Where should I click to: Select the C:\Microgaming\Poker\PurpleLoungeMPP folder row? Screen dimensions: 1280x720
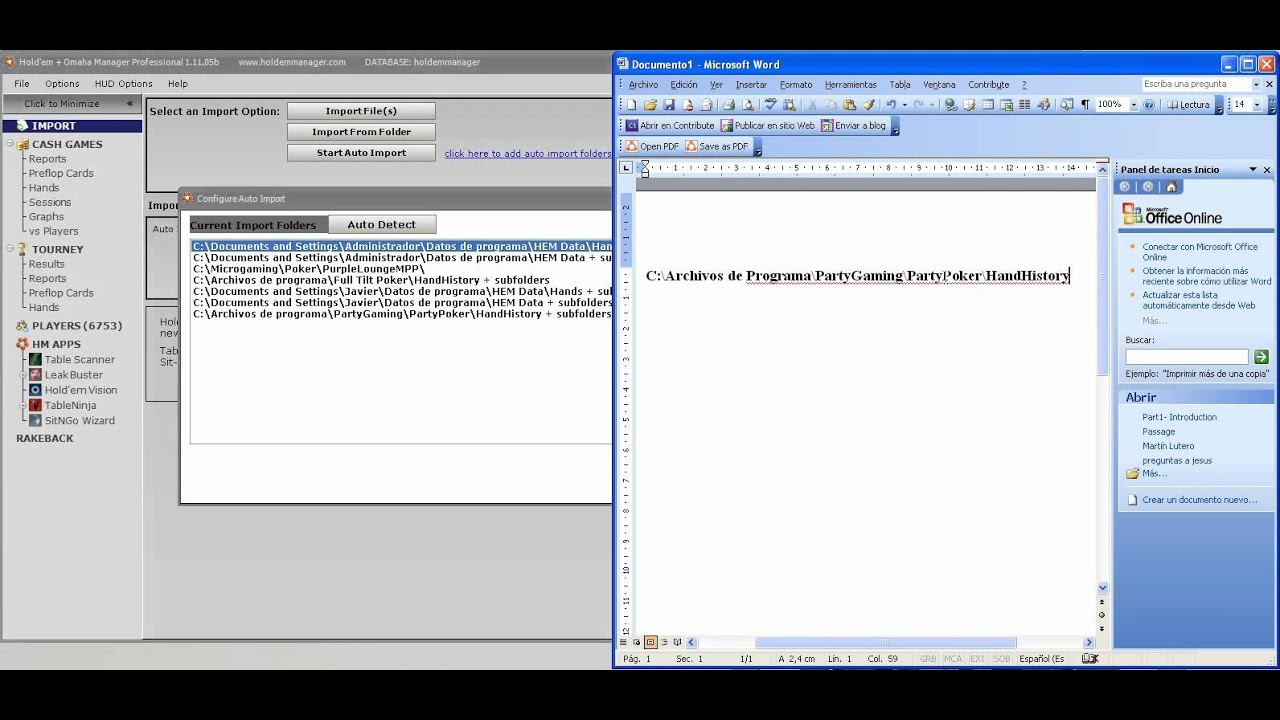click(x=401, y=269)
